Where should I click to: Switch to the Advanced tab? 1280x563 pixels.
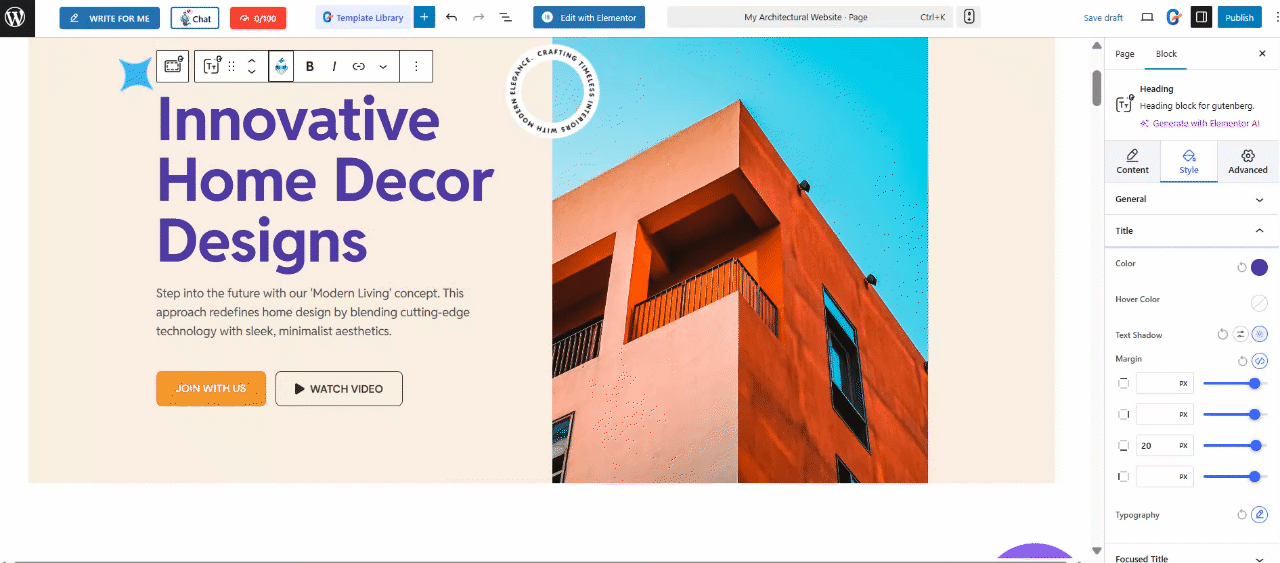(1247, 161)
